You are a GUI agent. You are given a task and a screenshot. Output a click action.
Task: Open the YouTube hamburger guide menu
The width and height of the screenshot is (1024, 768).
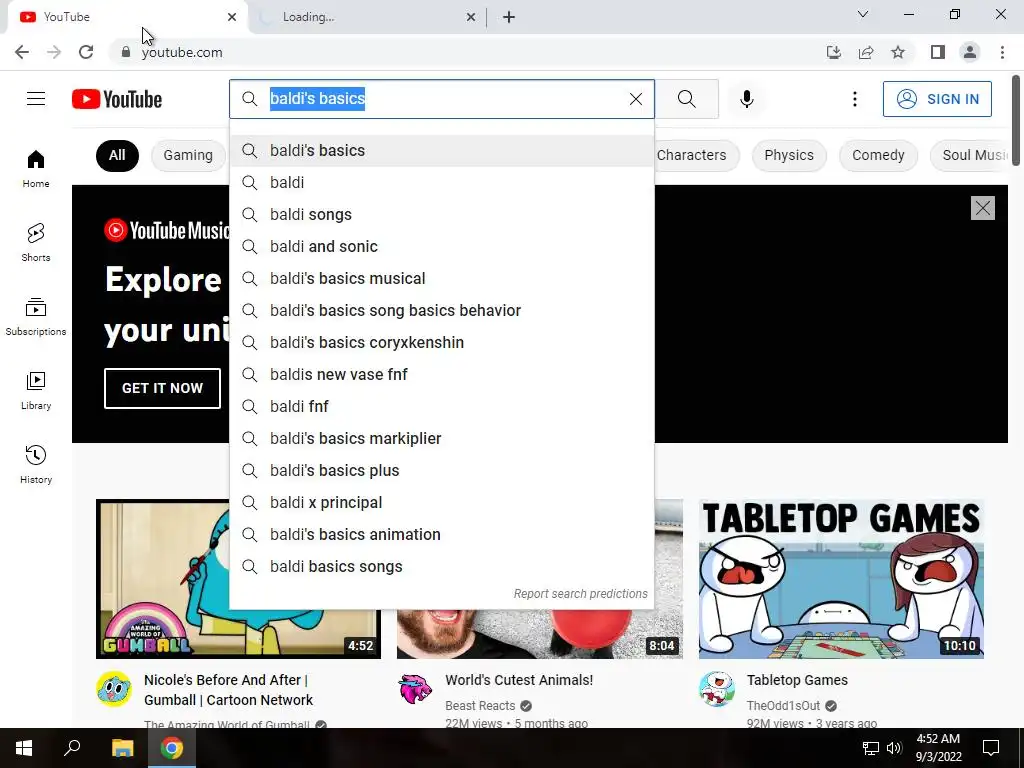(36, 99)
